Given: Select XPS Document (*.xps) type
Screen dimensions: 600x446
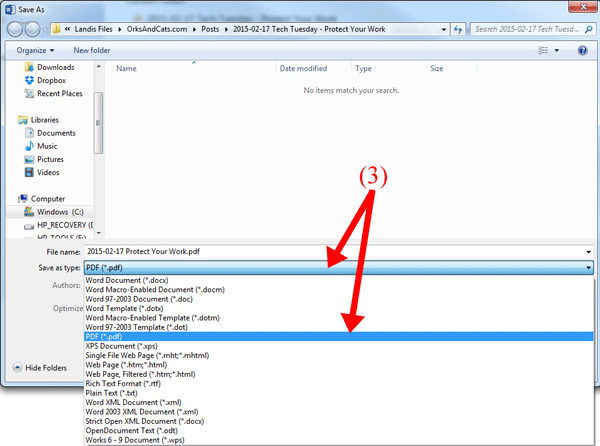Looking at the screenshot, I should [x=339, y=346].
